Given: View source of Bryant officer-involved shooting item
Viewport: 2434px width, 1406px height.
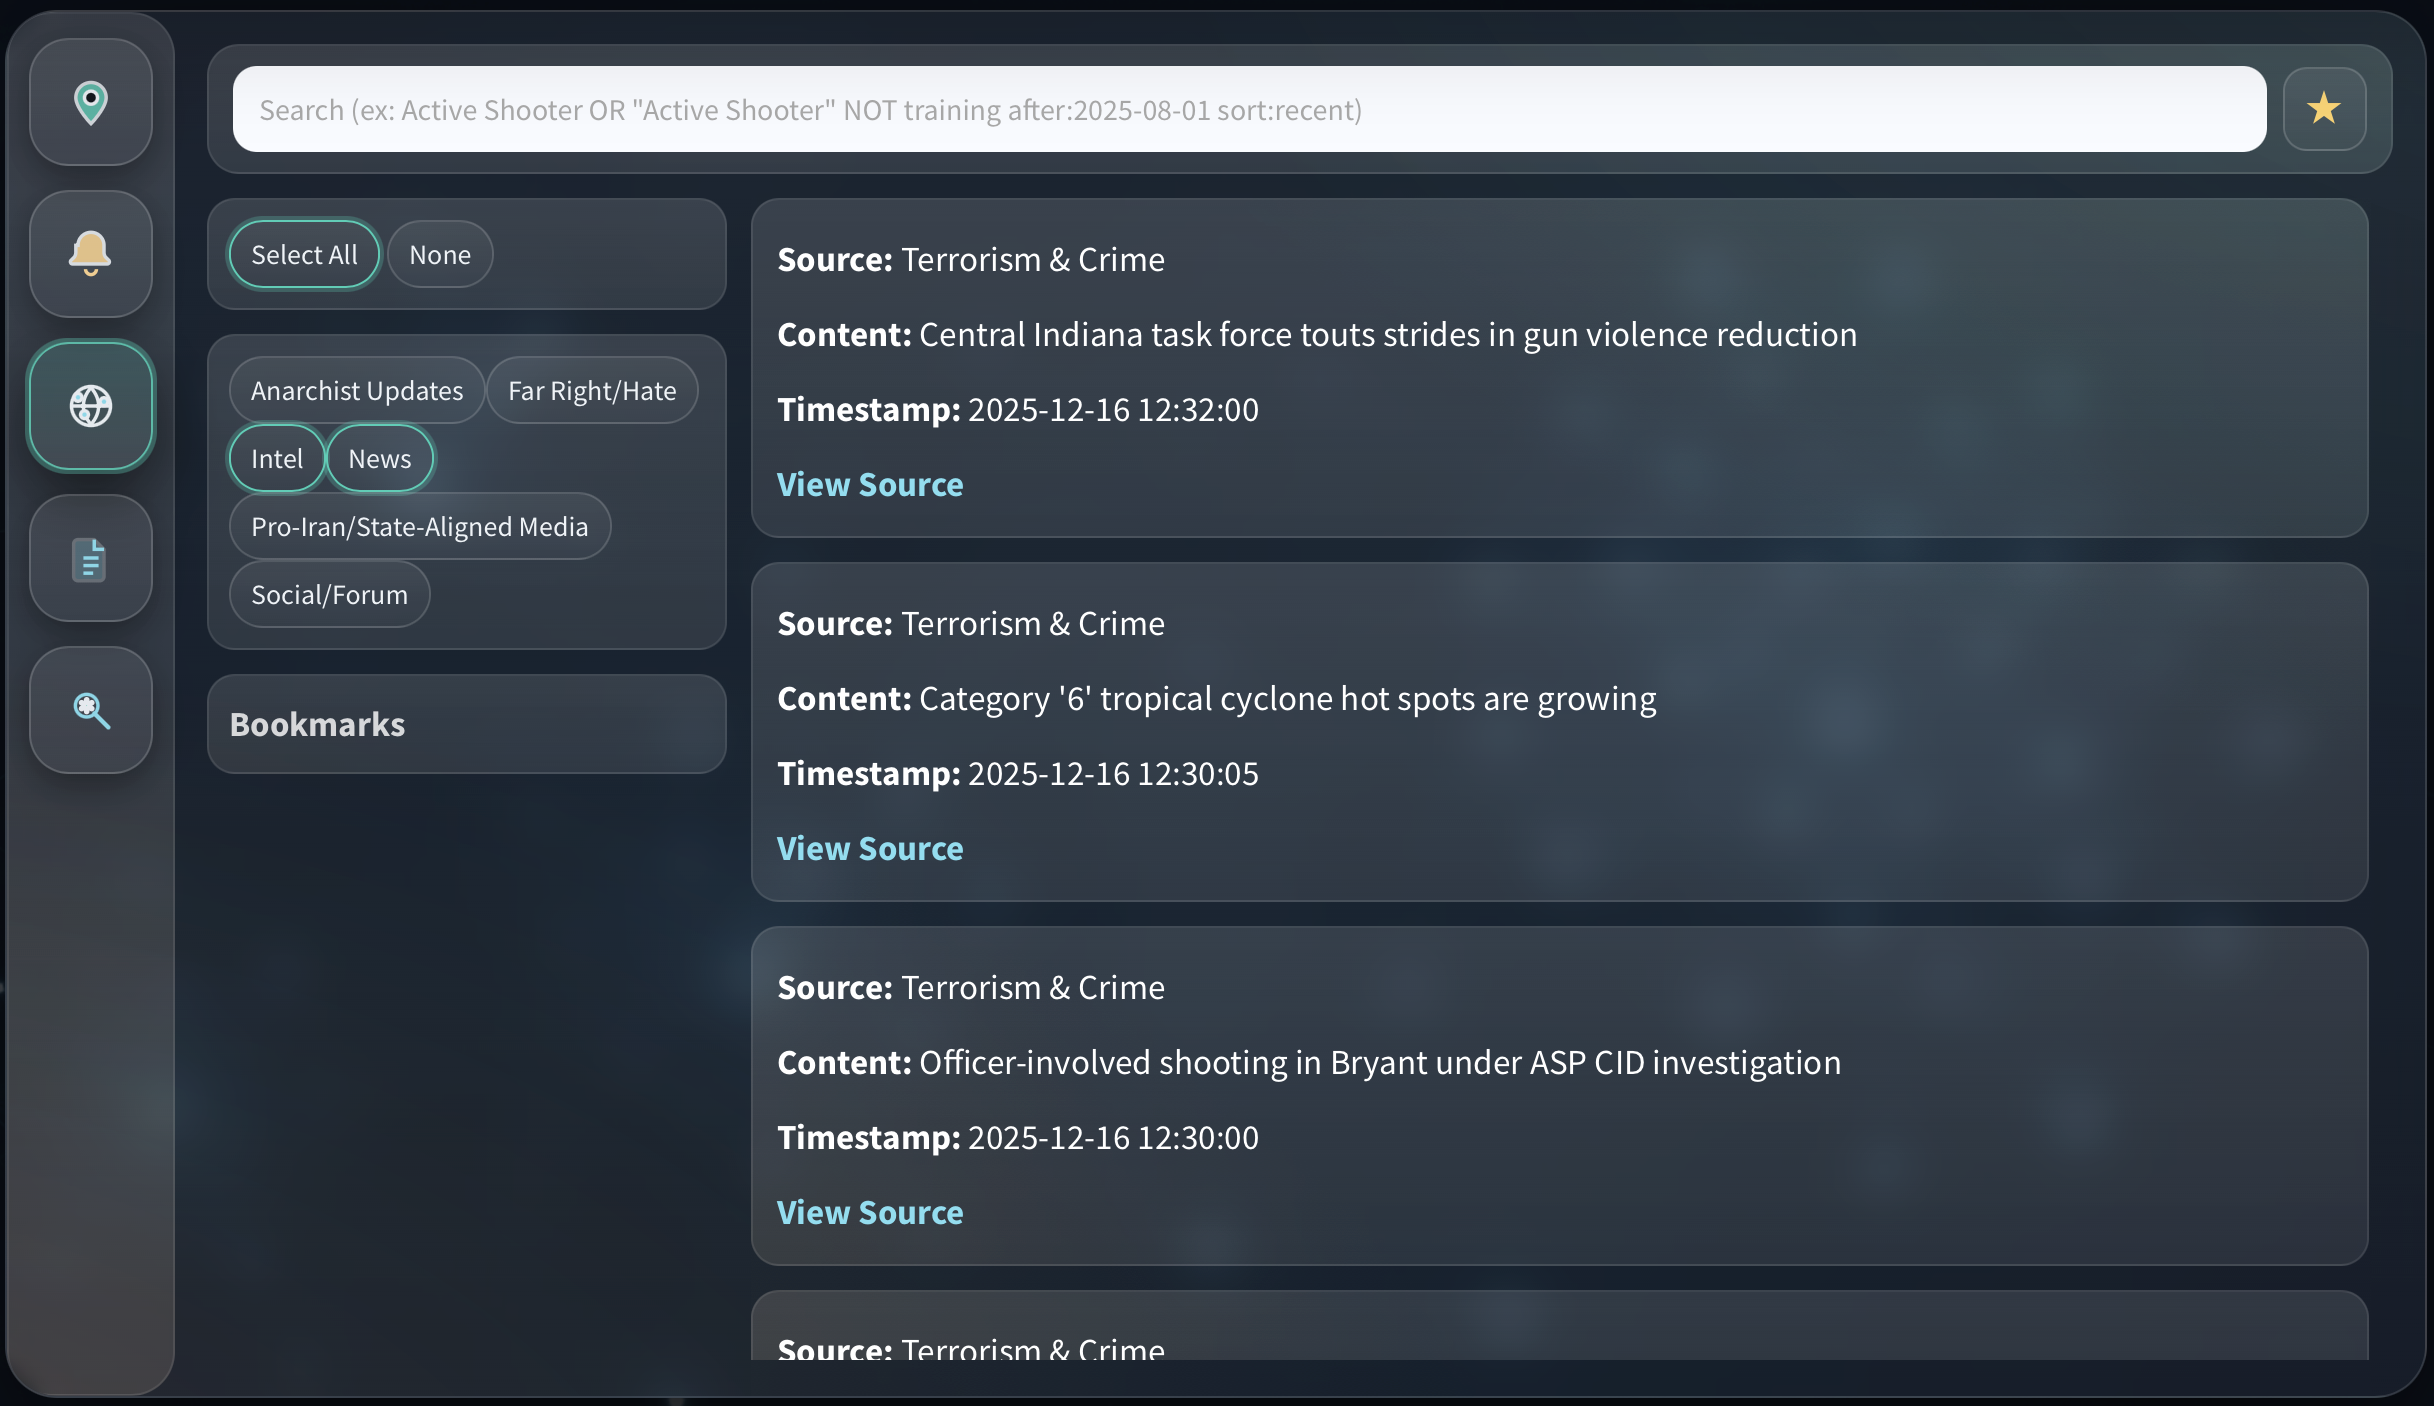Looking at the screenshot, I should click(869, 1212).
